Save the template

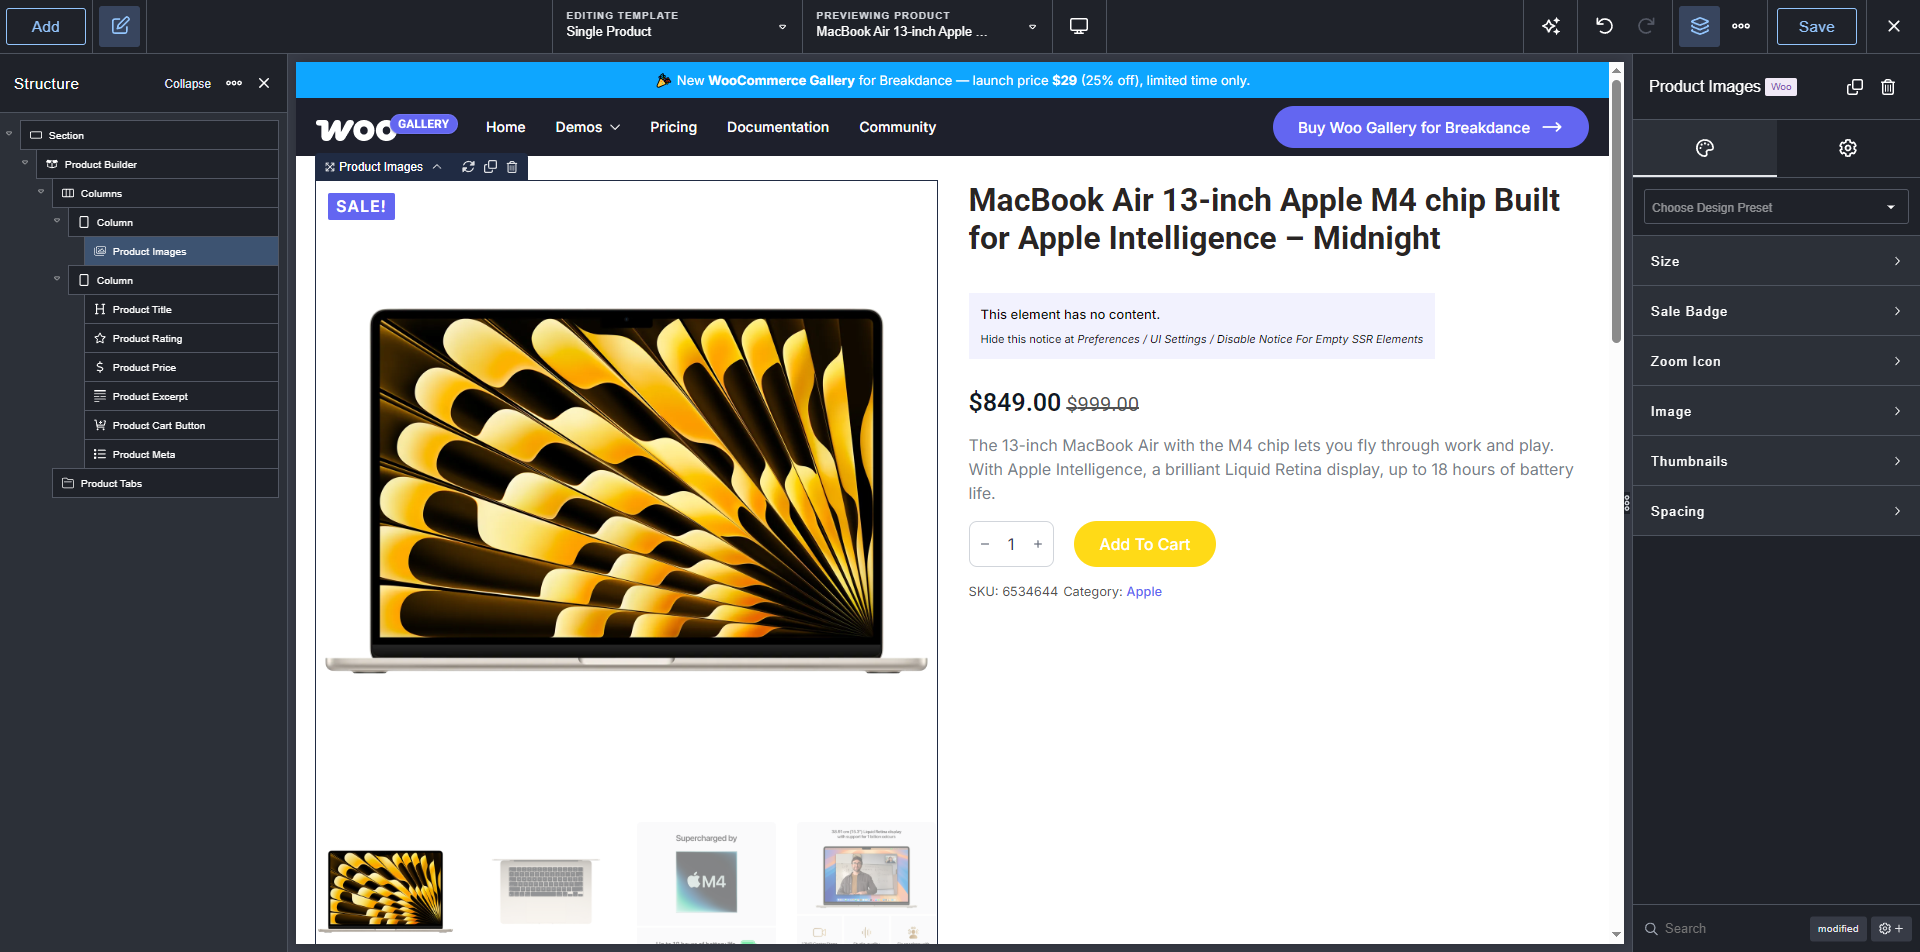(x=1816, y=26)
